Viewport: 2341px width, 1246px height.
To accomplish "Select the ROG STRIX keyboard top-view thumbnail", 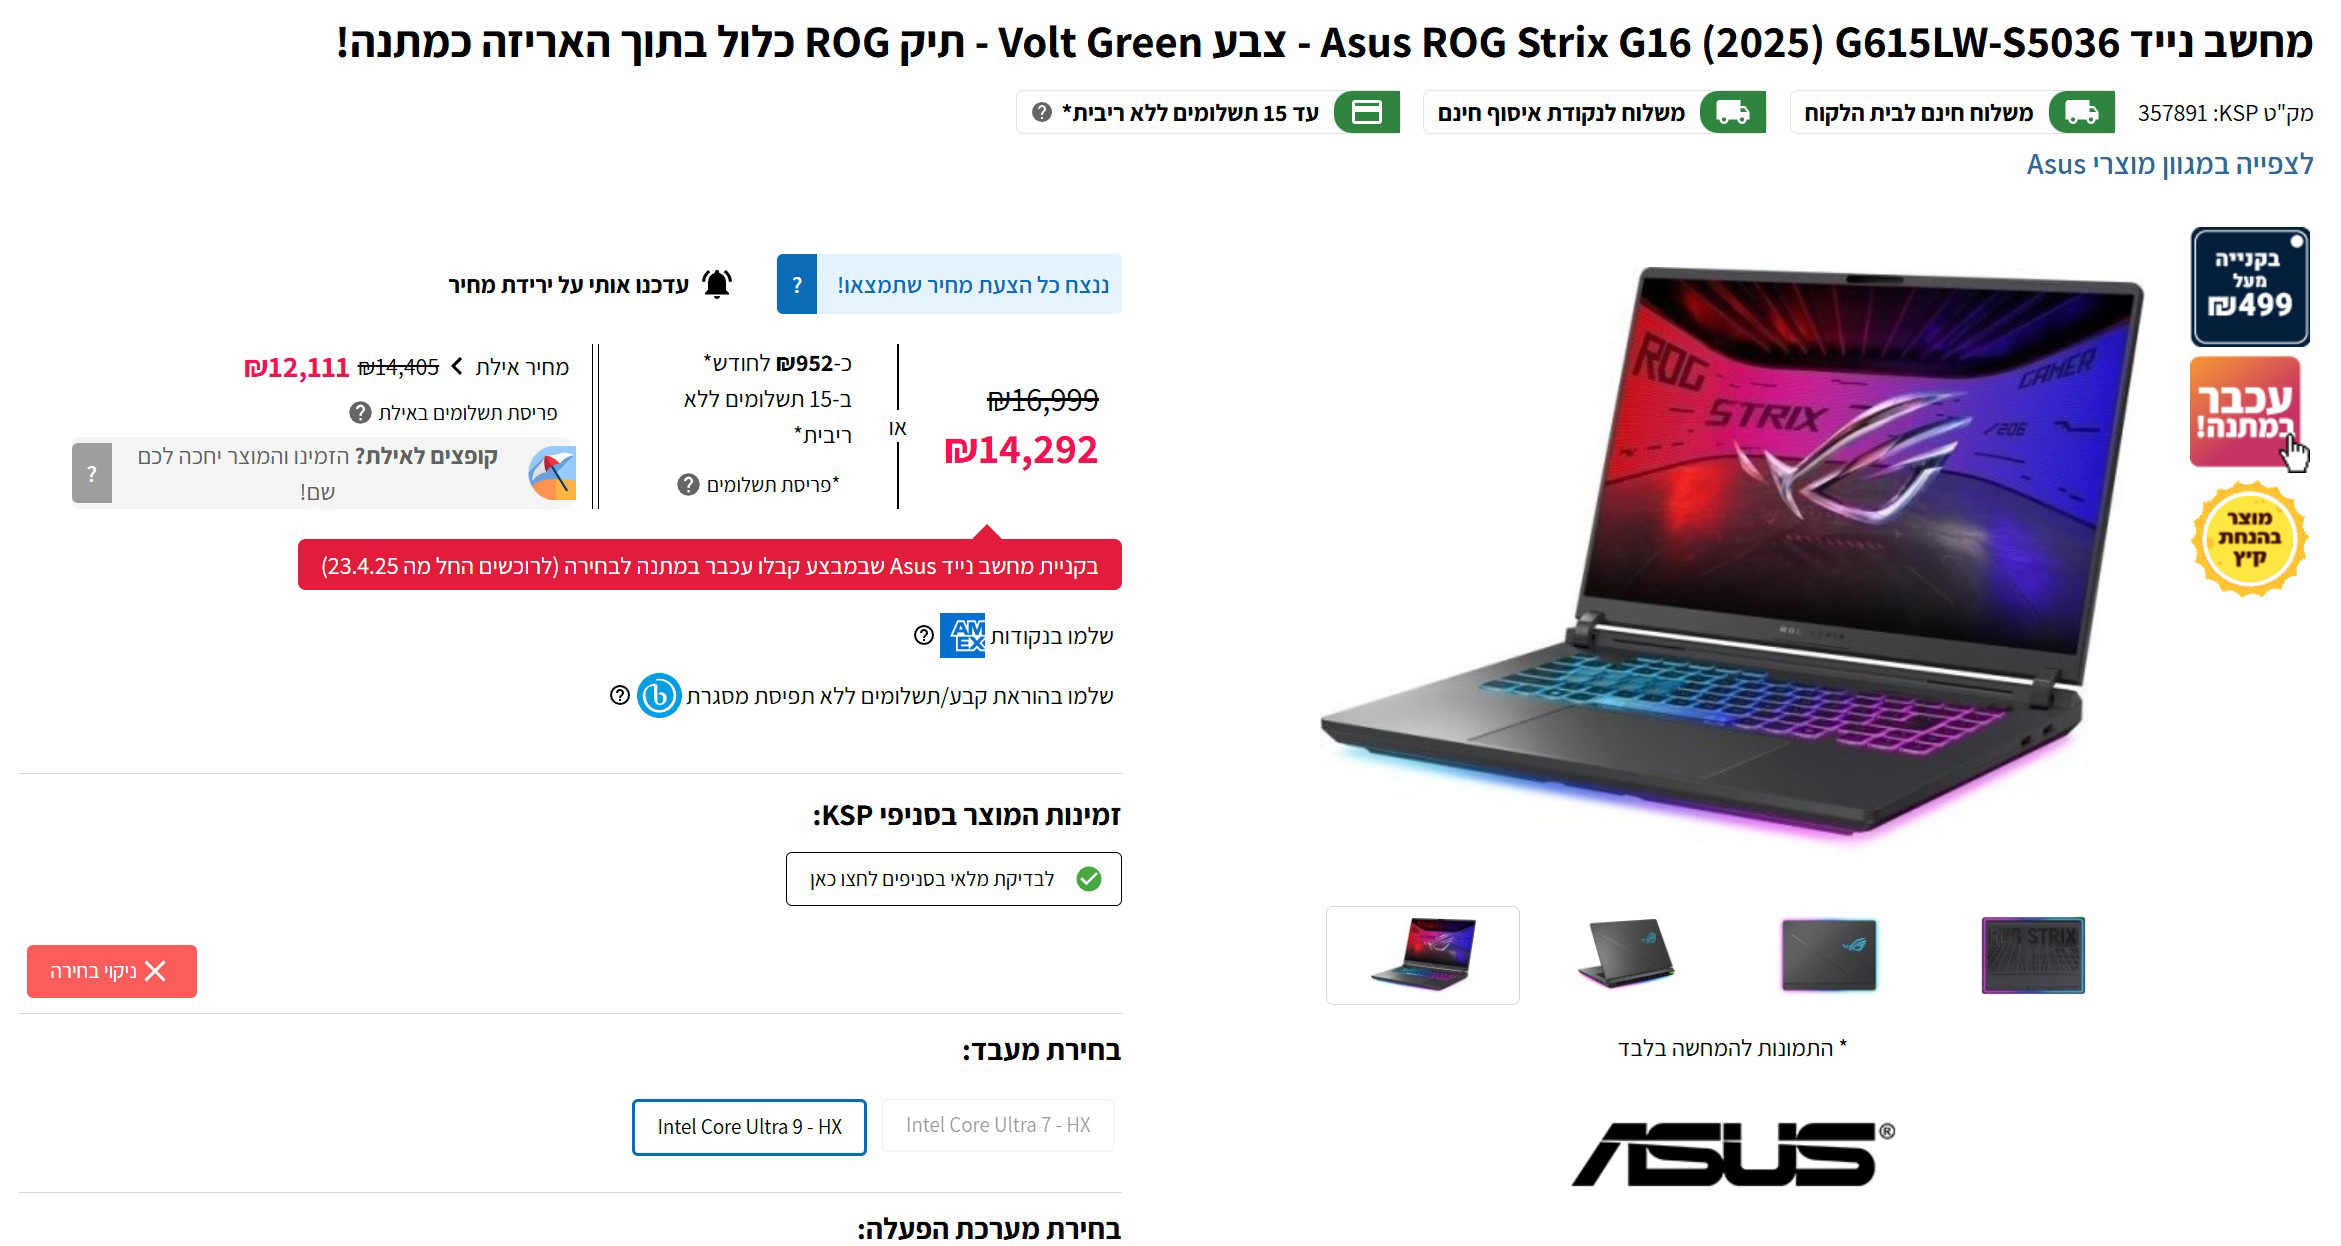I will [2033, 955].
